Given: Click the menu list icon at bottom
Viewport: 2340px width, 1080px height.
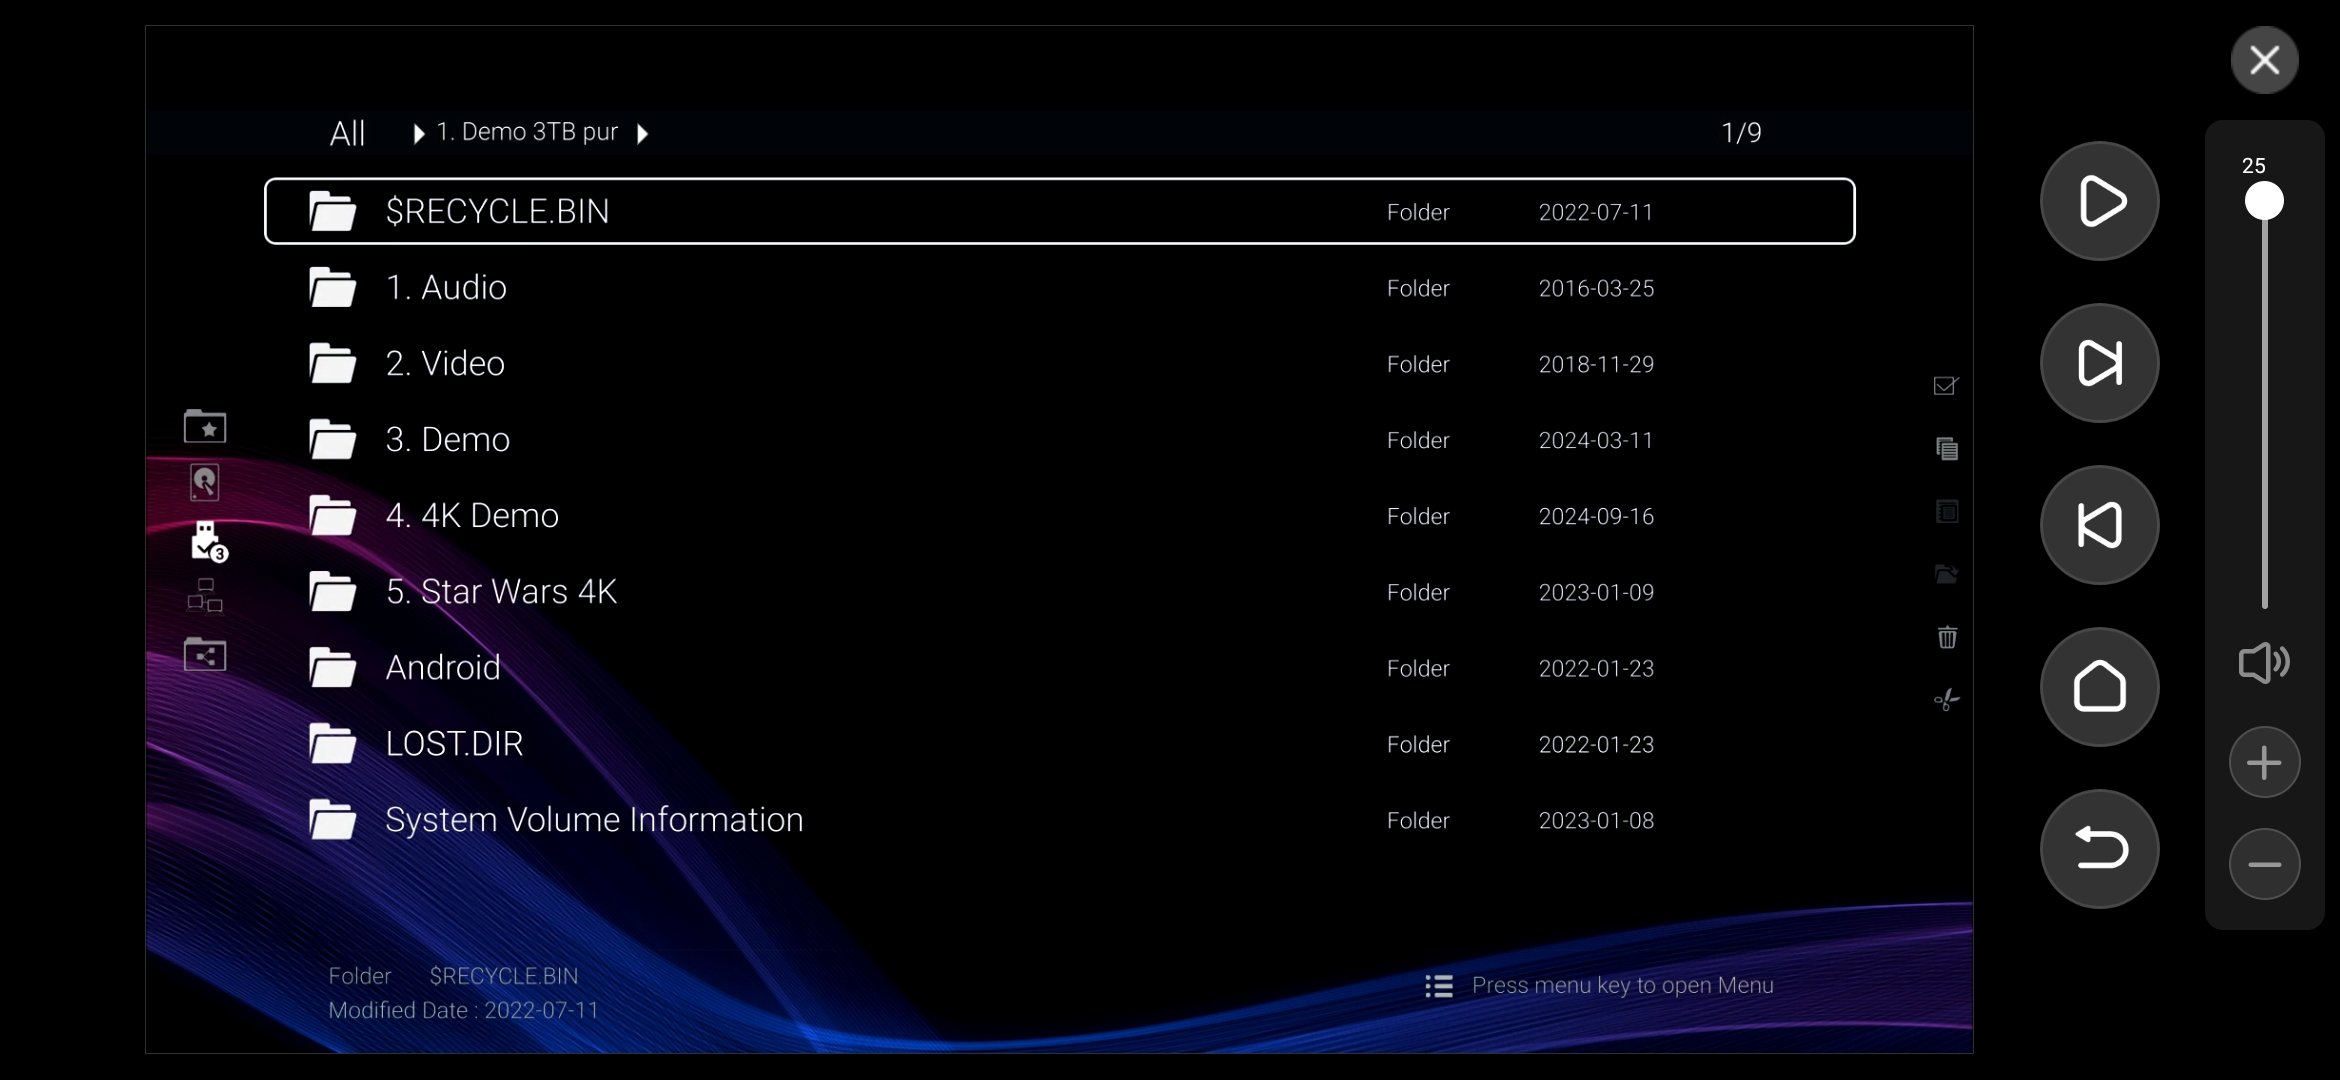Looking at the screenshot, I should pos(1438,986).
